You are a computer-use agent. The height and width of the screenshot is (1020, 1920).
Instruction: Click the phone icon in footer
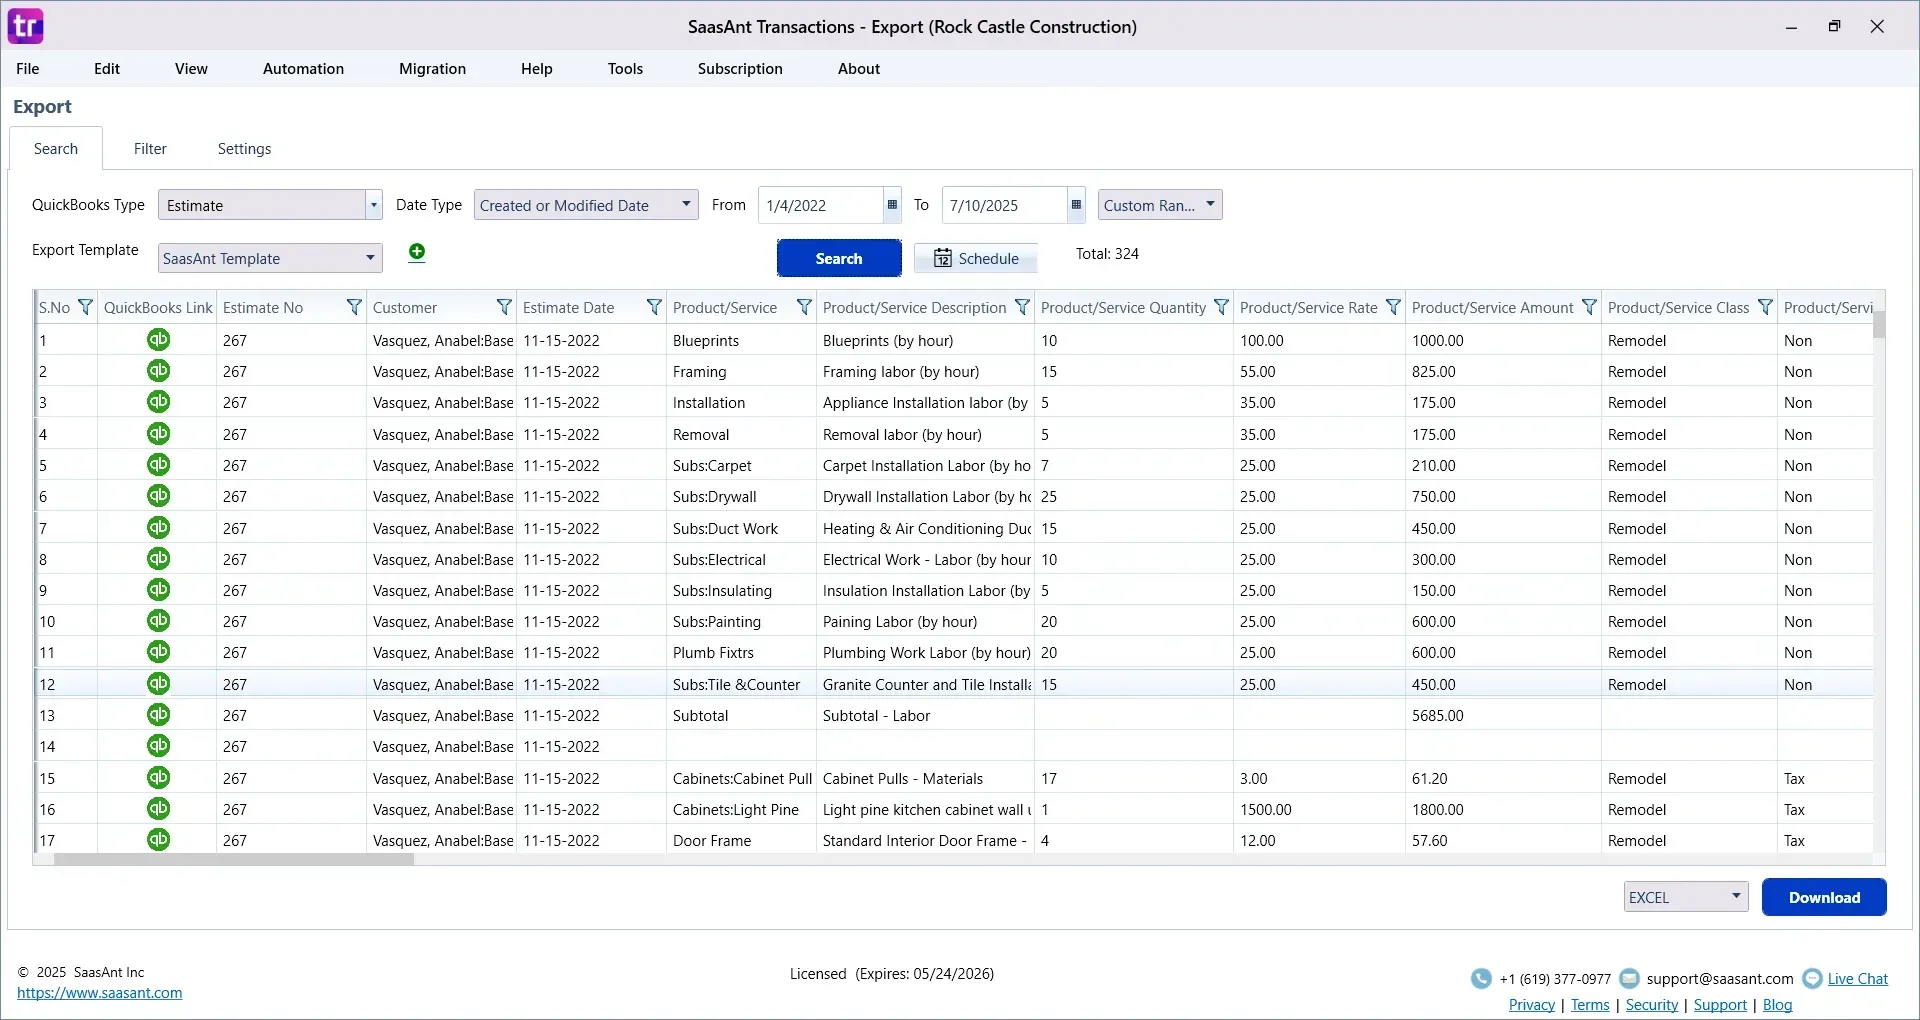1481,979
